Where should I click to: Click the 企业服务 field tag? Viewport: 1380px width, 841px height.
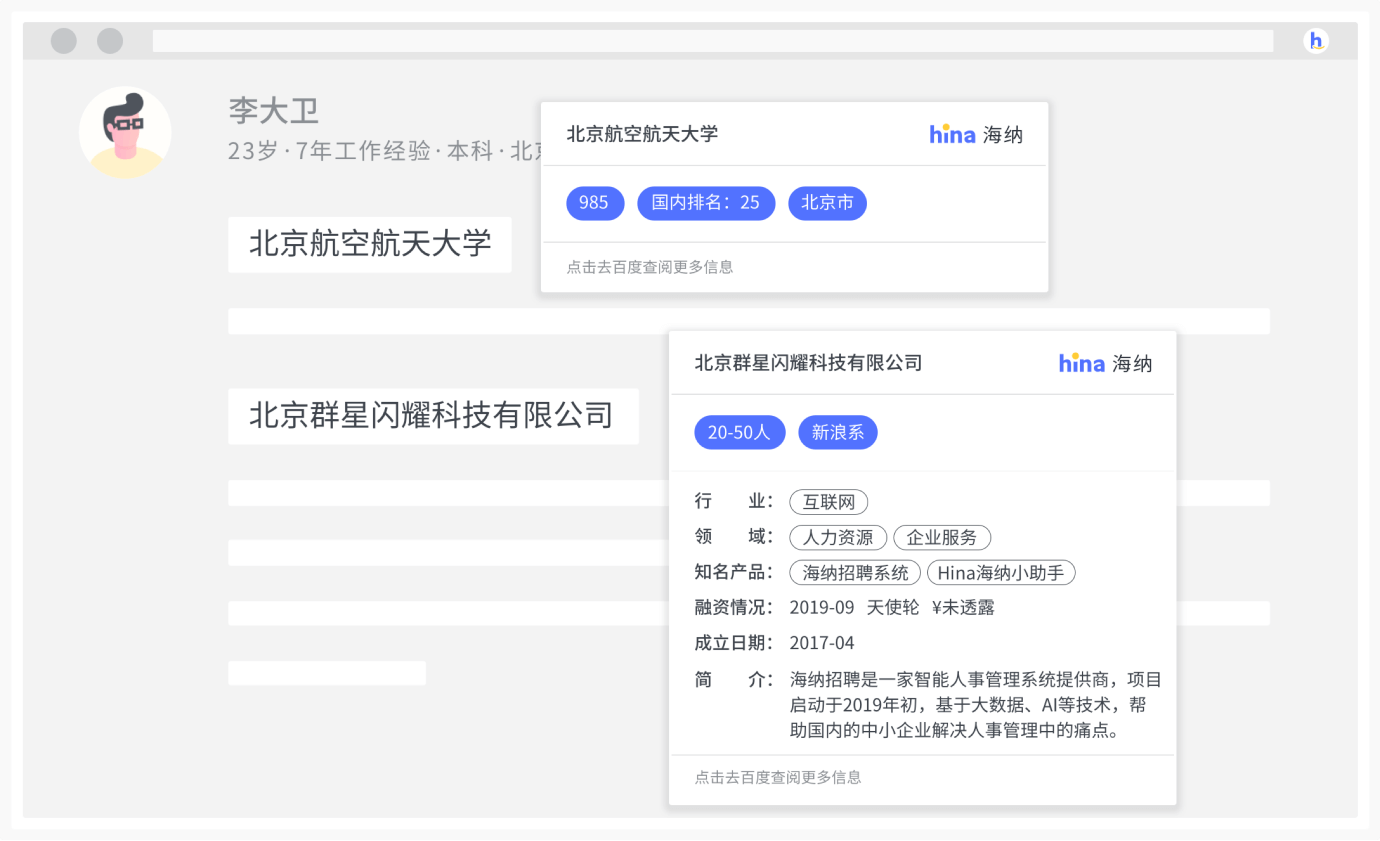click(x=942, y=538)
